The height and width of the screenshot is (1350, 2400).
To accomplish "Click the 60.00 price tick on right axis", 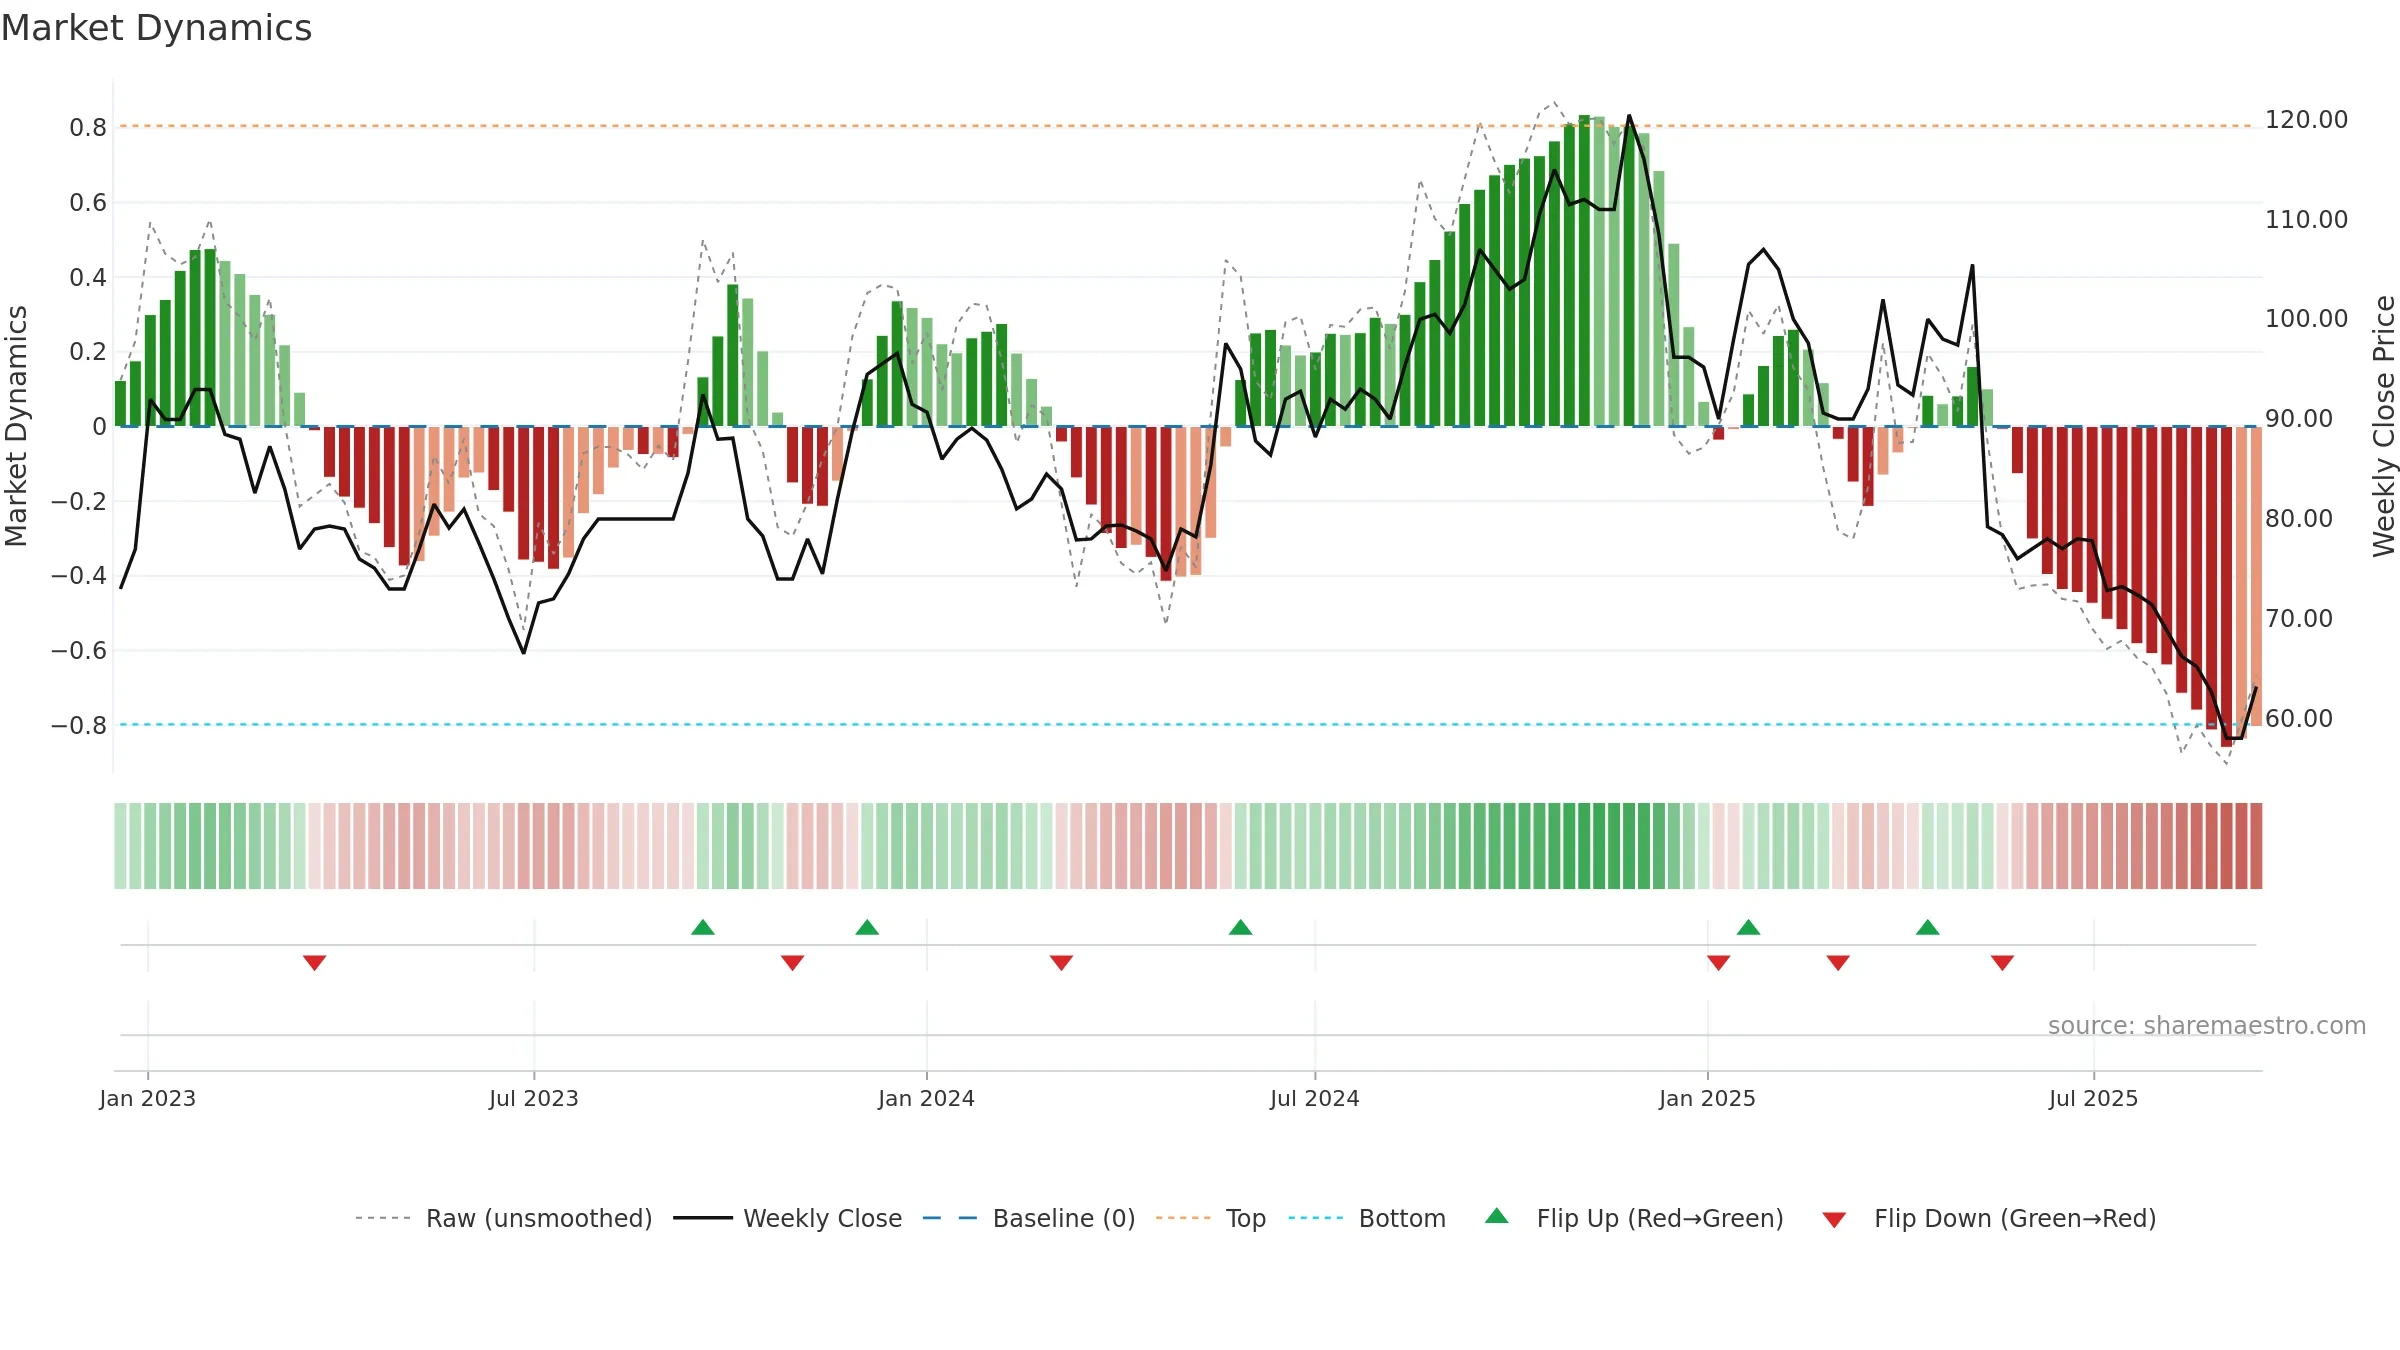I will click(x=2299, y=718).
